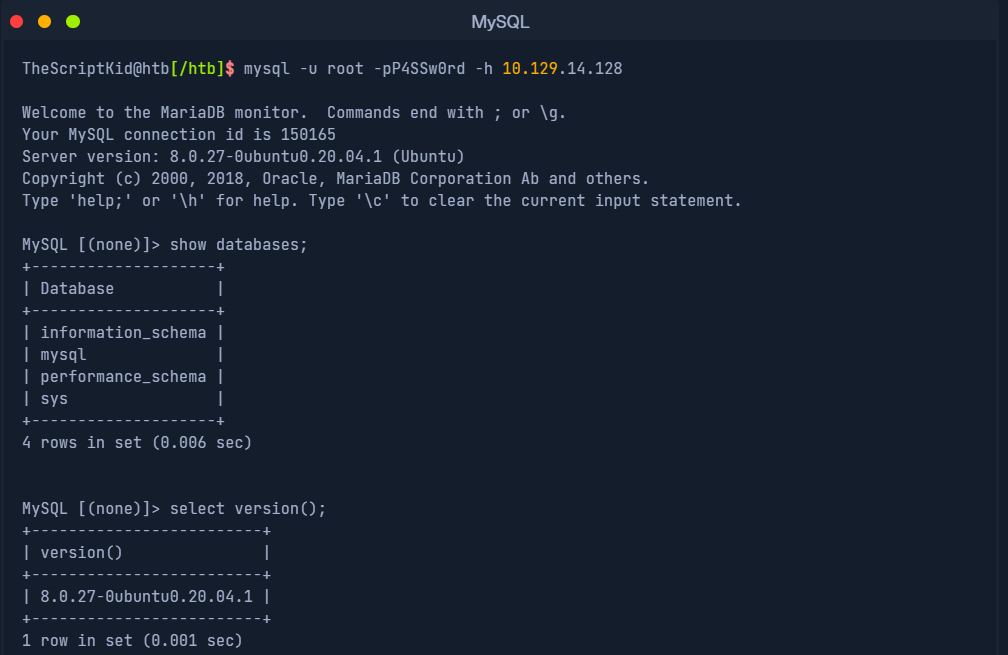Image resolution: width=1008 pixels, height=655 pixels.
Task: Click the Server version line
Action: point(243,157)
